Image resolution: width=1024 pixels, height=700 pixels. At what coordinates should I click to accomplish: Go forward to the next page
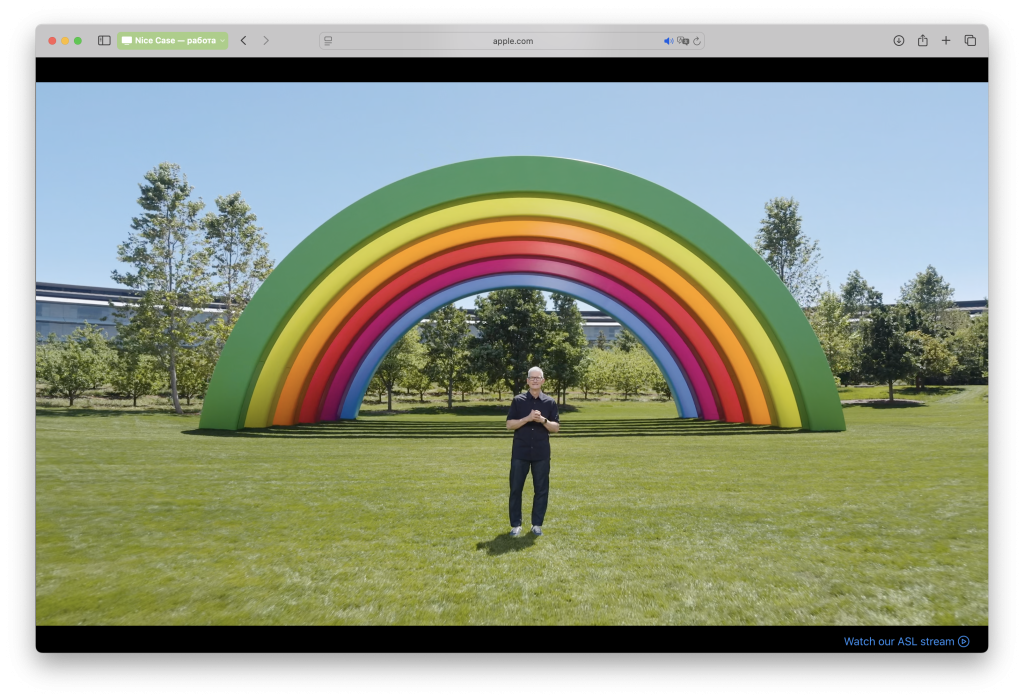click(266, 40)
